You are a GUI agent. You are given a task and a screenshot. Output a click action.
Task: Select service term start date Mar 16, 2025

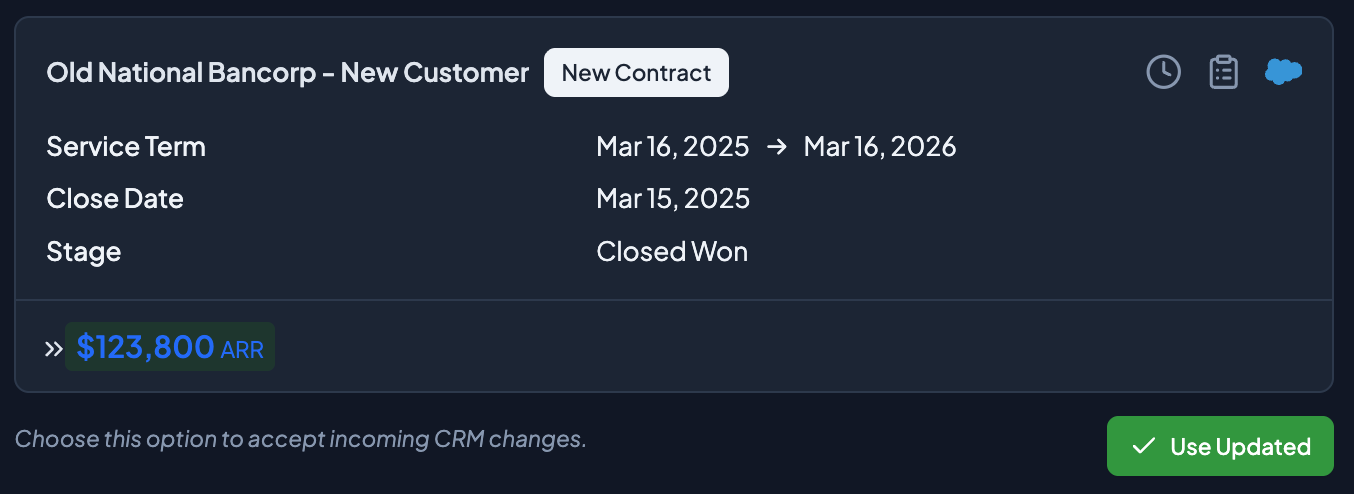tap(672, 147)
